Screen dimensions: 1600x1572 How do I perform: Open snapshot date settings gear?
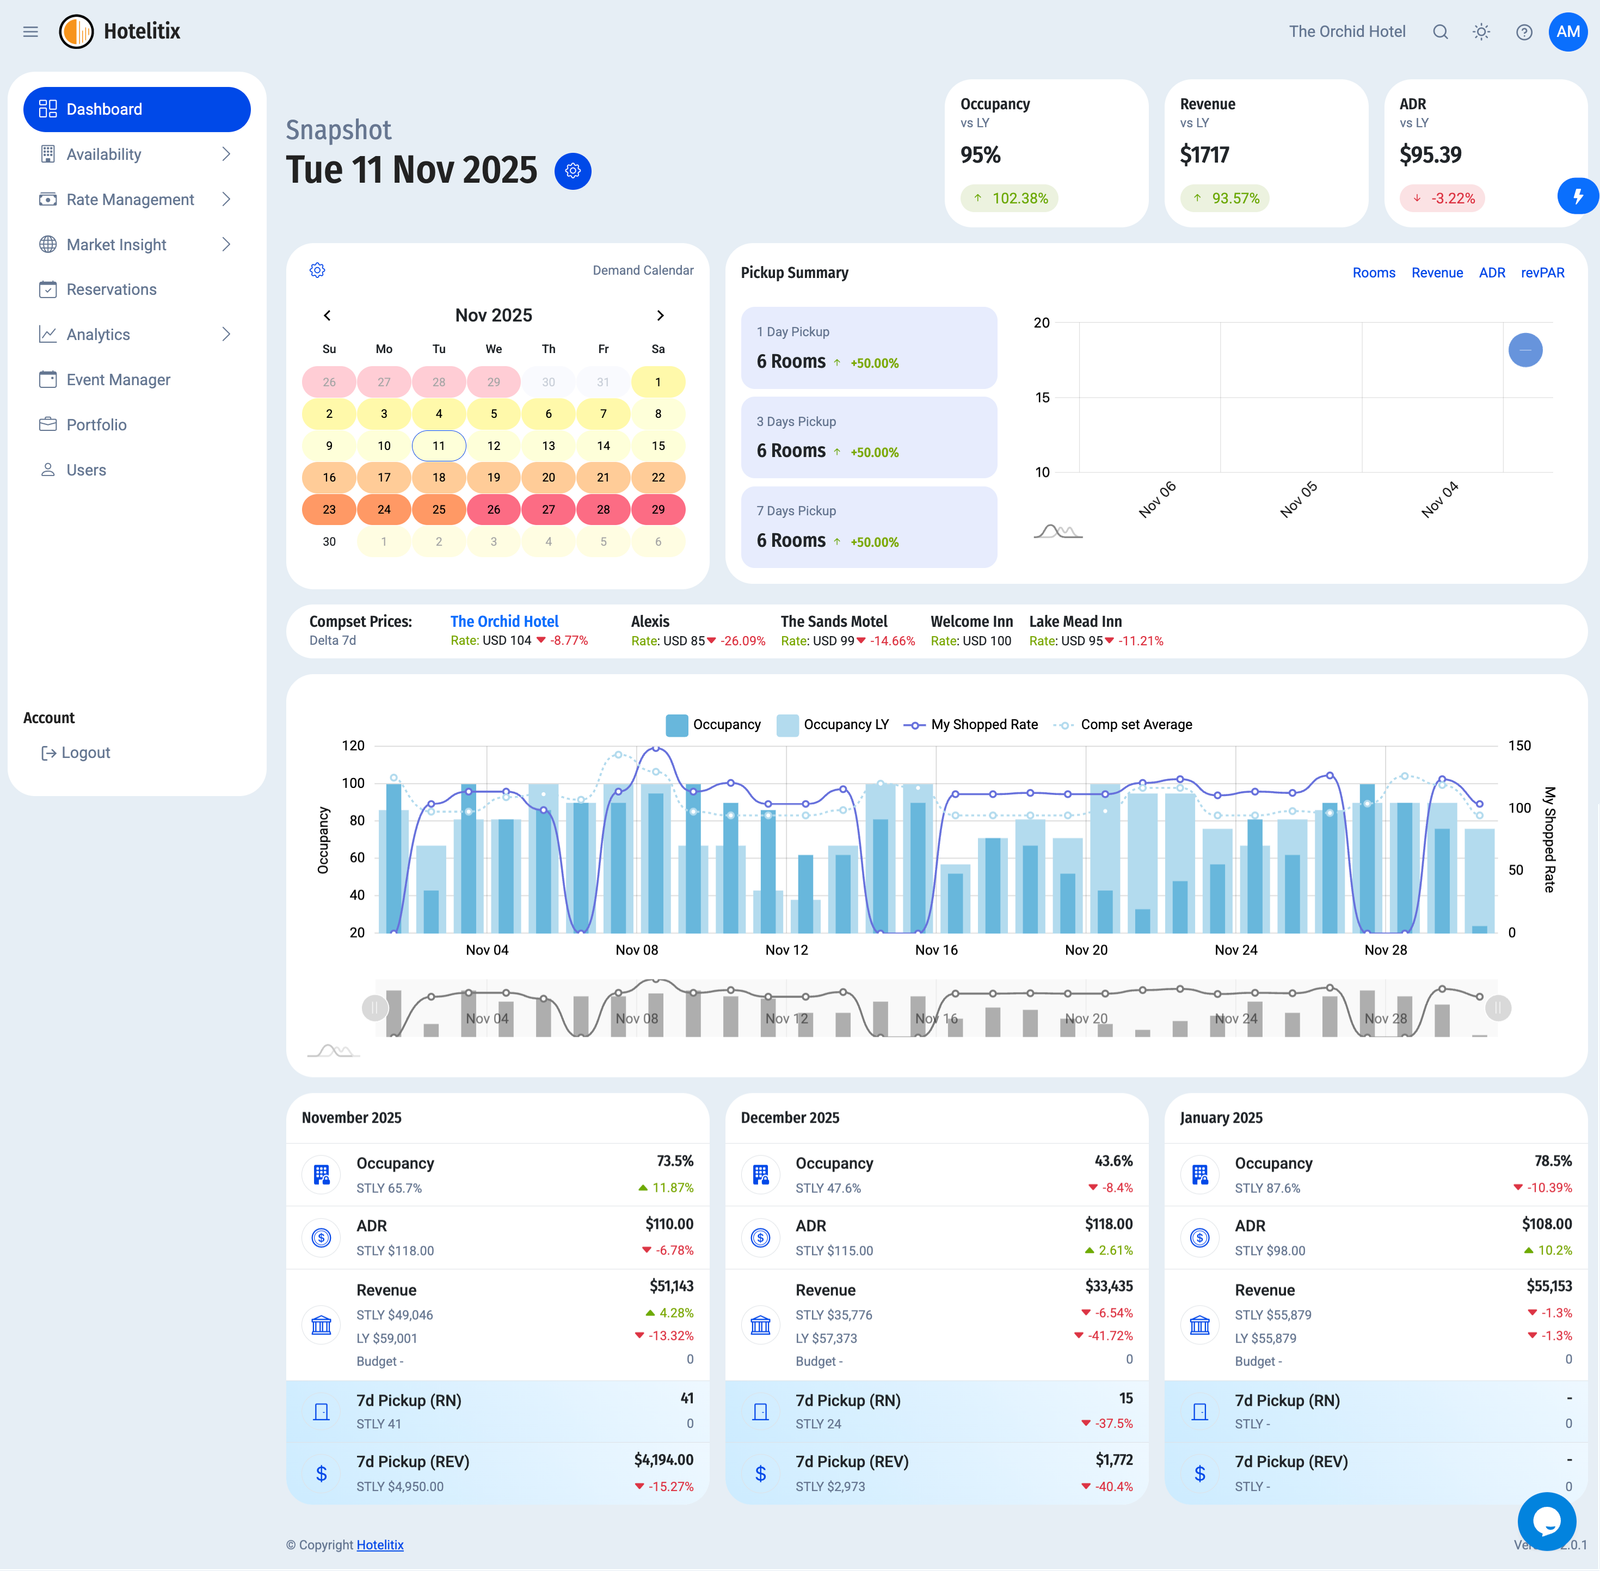pos(573,171)
